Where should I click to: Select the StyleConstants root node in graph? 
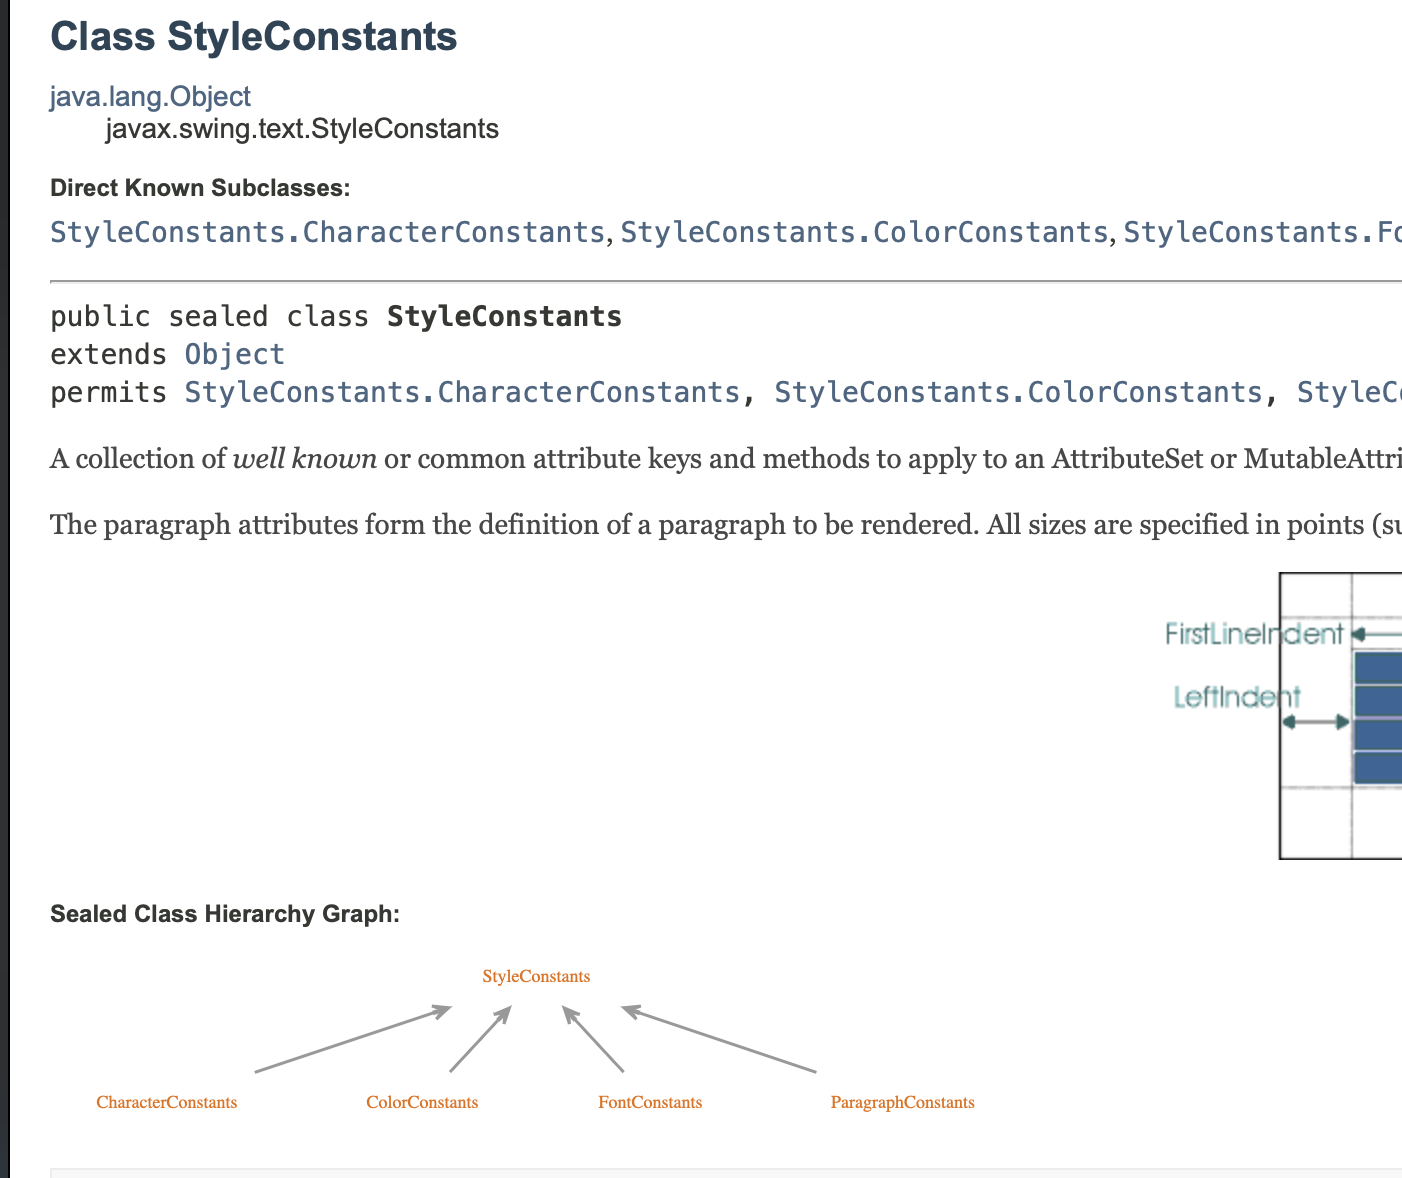pyautogui.click(x=536, y=976)
